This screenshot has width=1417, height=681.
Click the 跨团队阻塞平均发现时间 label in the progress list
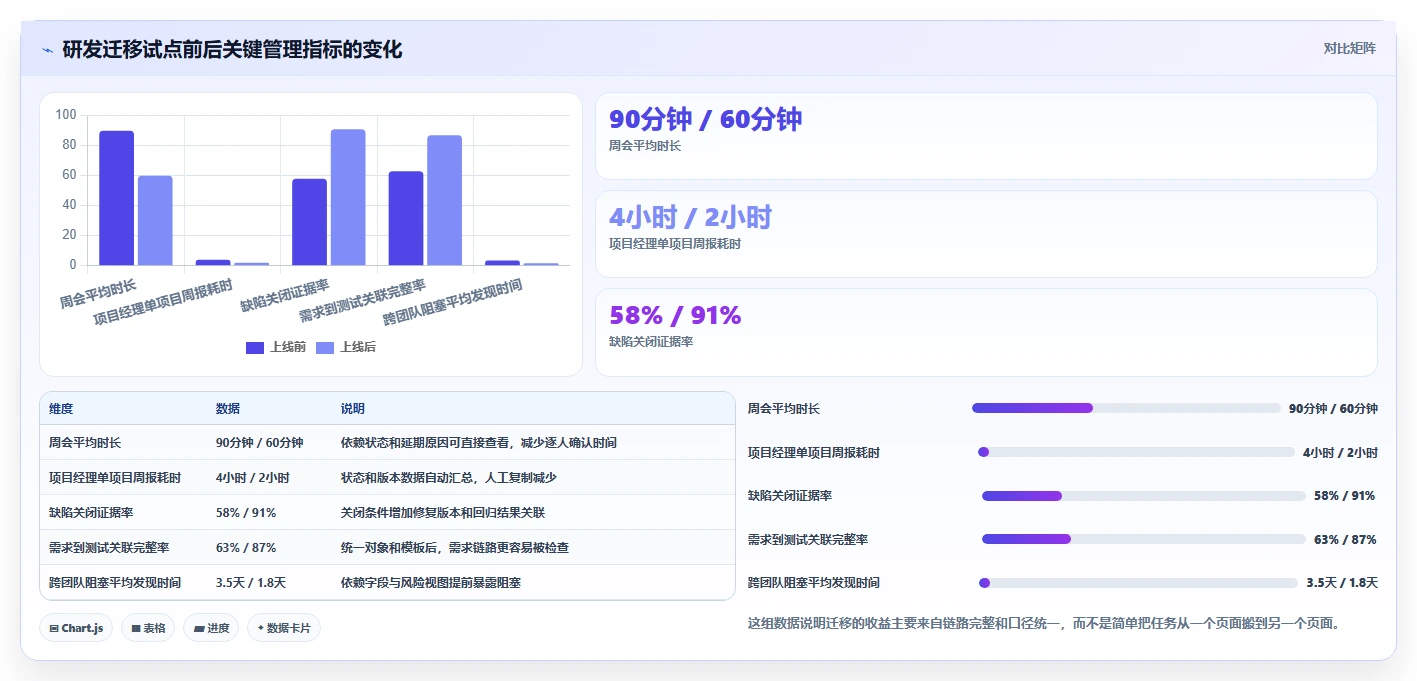point(814,583)
